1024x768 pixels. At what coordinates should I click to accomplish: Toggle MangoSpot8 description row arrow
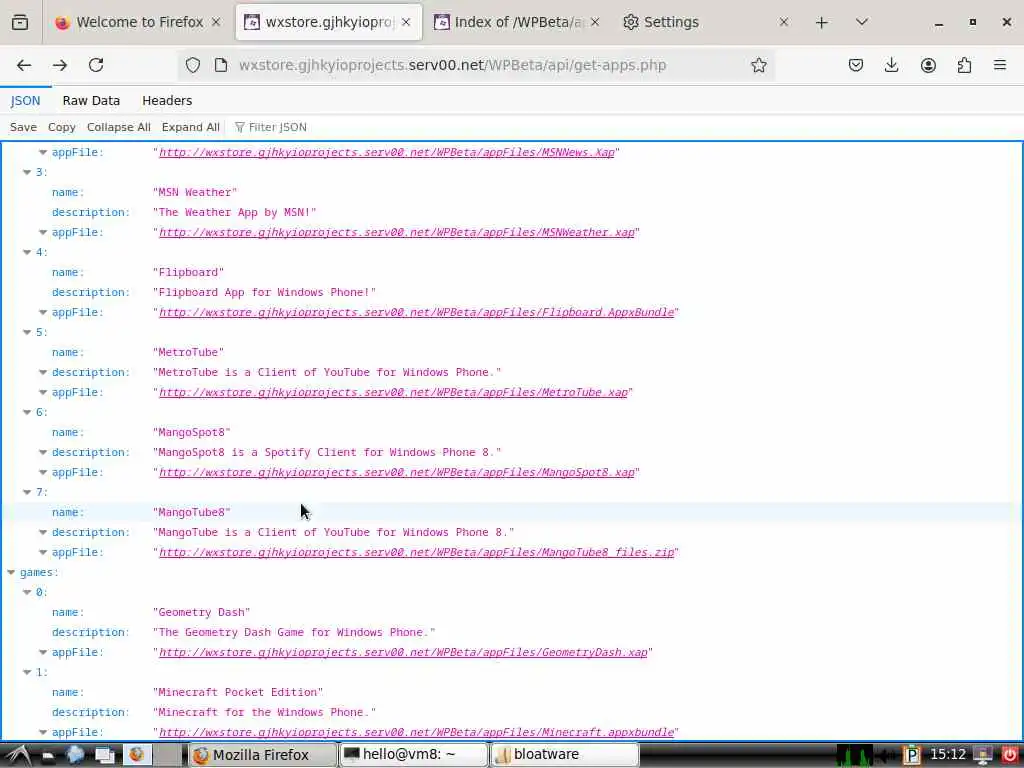click(43, 452)
